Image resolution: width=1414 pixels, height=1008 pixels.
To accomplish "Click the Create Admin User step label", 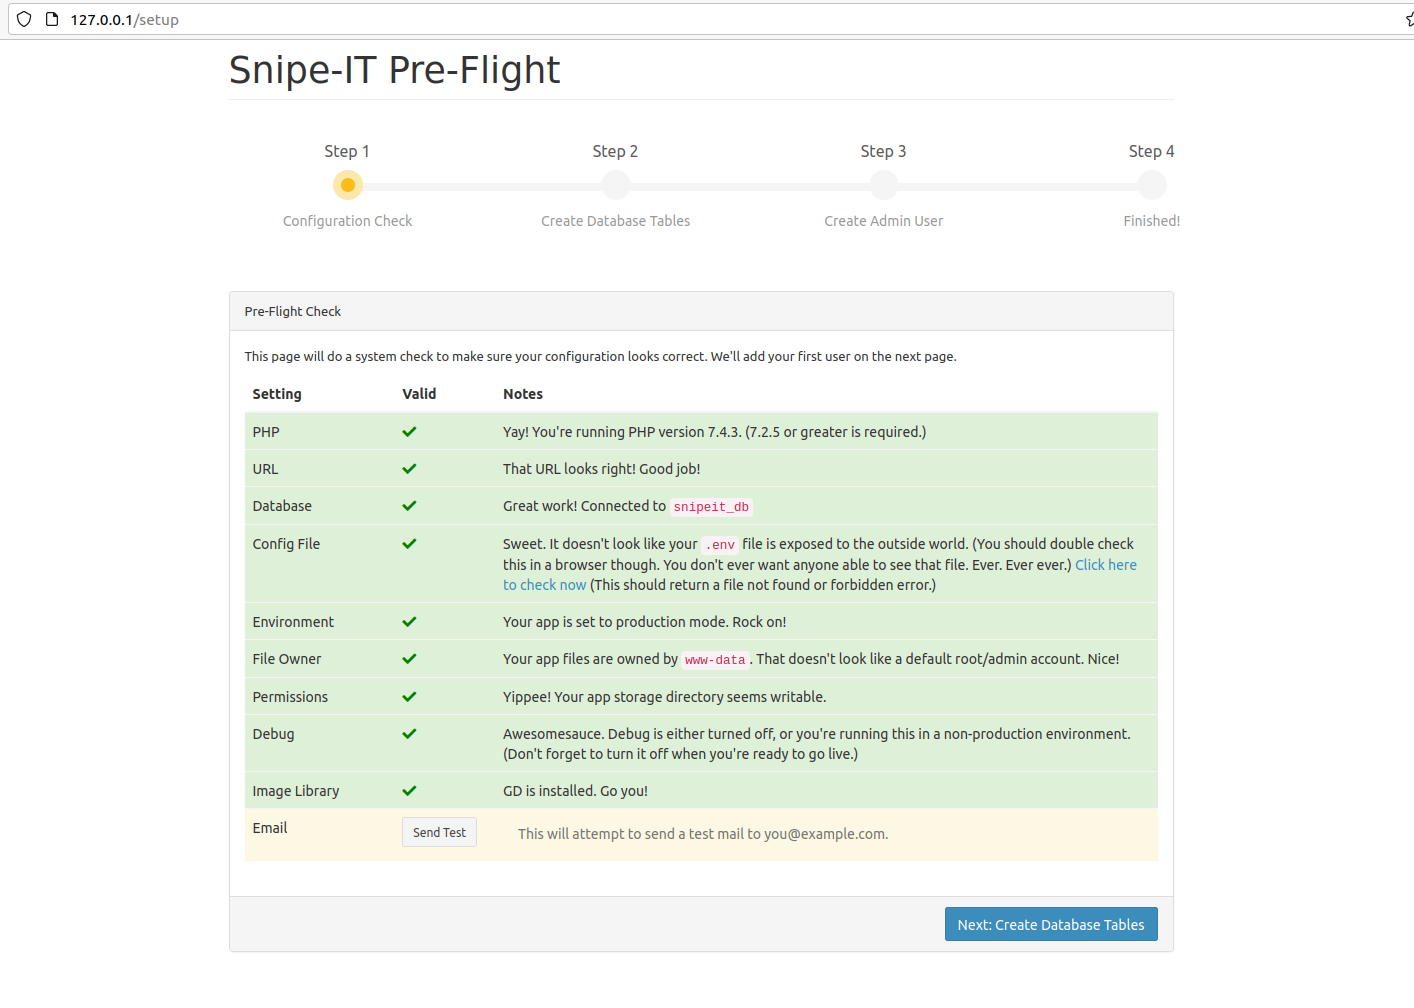I will [x=883, y=221].
